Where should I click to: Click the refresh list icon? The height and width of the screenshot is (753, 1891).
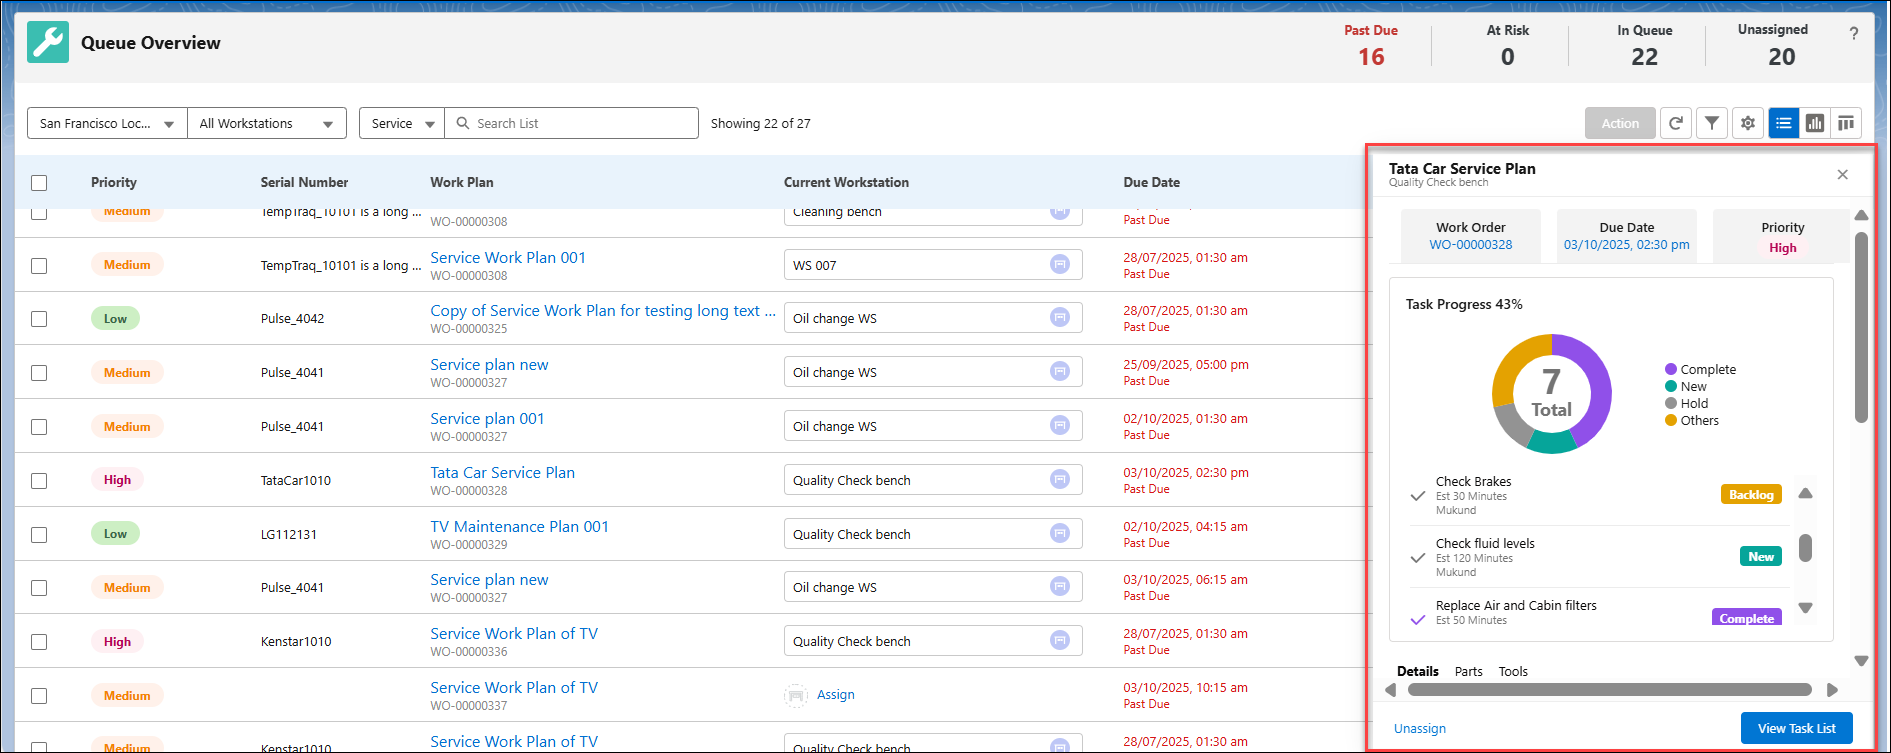(1676, 123)
